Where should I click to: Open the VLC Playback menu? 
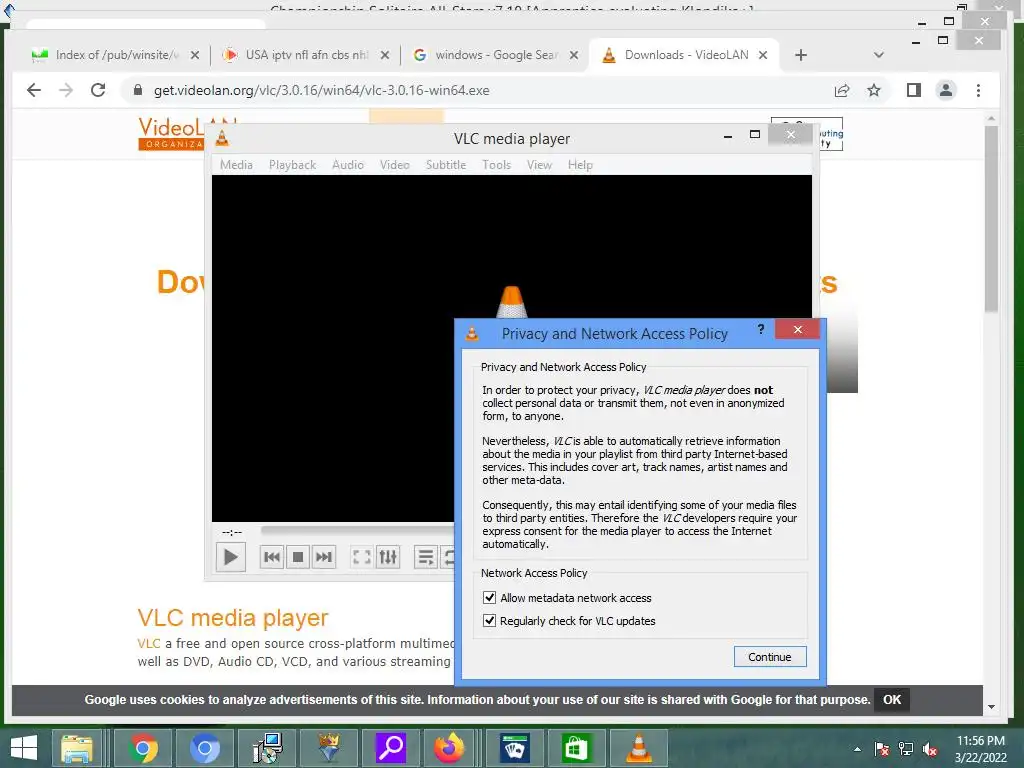[x=293, y=165]
